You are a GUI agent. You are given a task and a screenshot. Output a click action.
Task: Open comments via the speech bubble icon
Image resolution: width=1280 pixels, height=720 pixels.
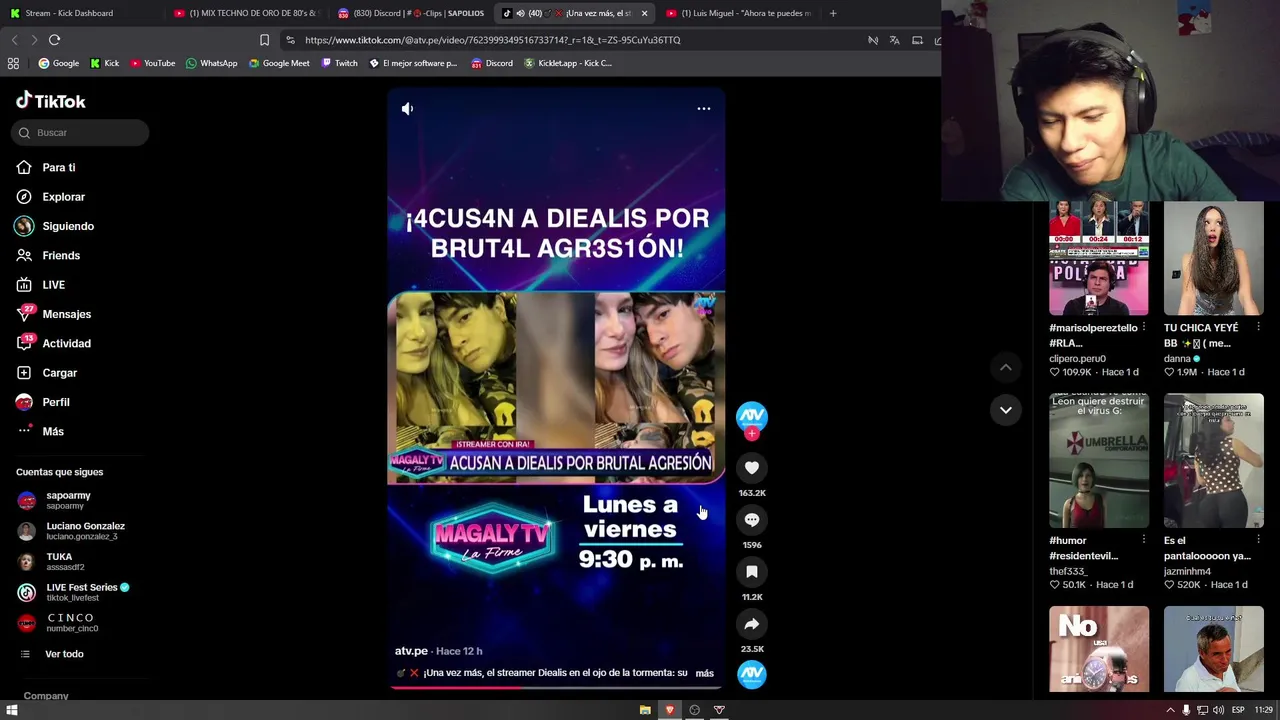tap(752, 519)
